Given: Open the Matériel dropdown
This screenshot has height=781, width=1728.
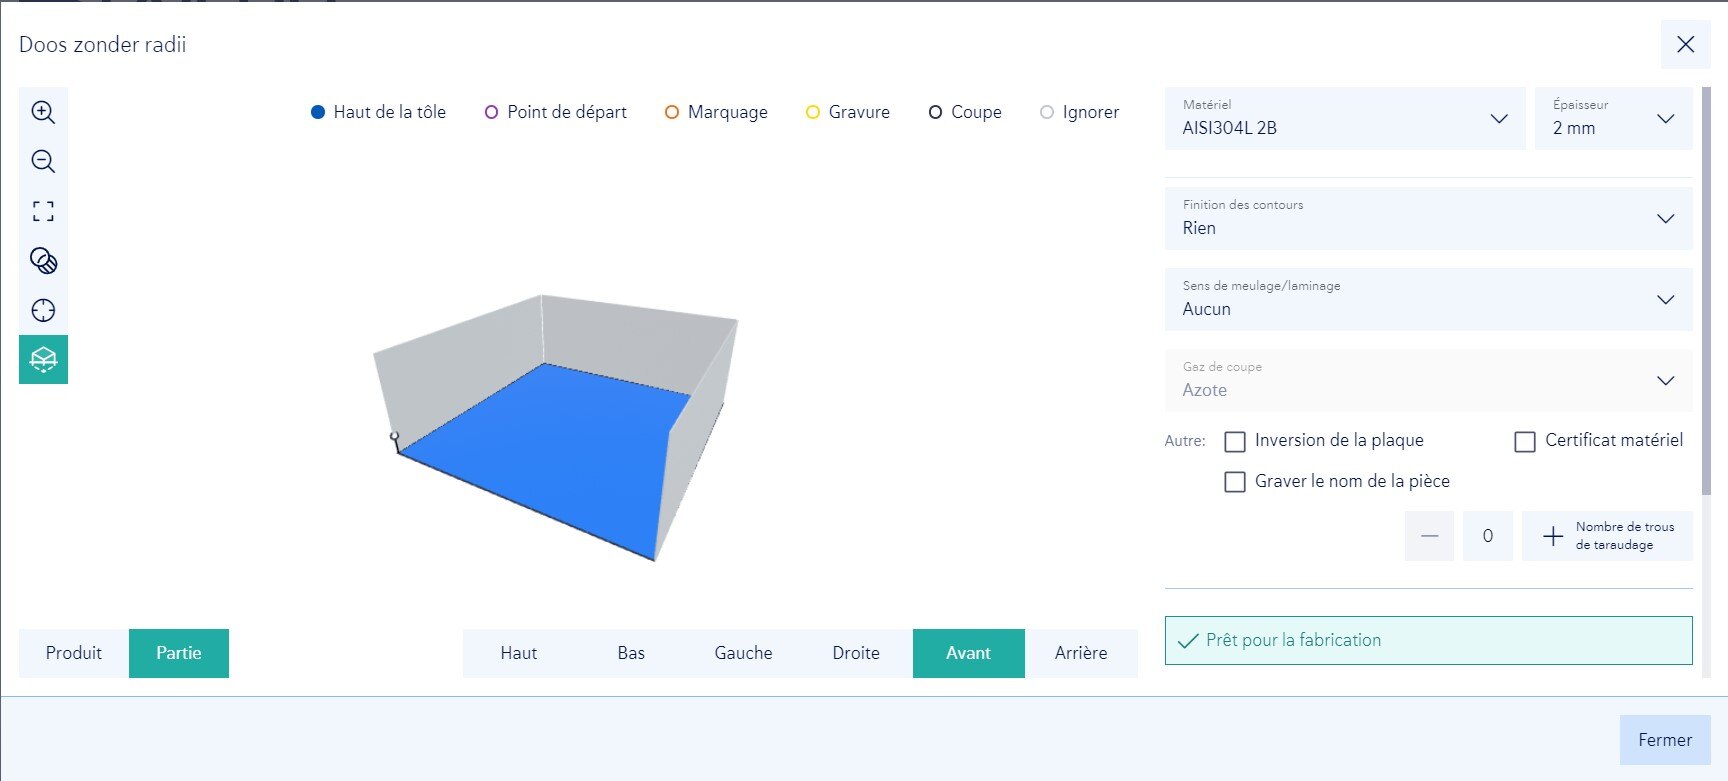Looking at the screenshot, I should (1344, 119).
